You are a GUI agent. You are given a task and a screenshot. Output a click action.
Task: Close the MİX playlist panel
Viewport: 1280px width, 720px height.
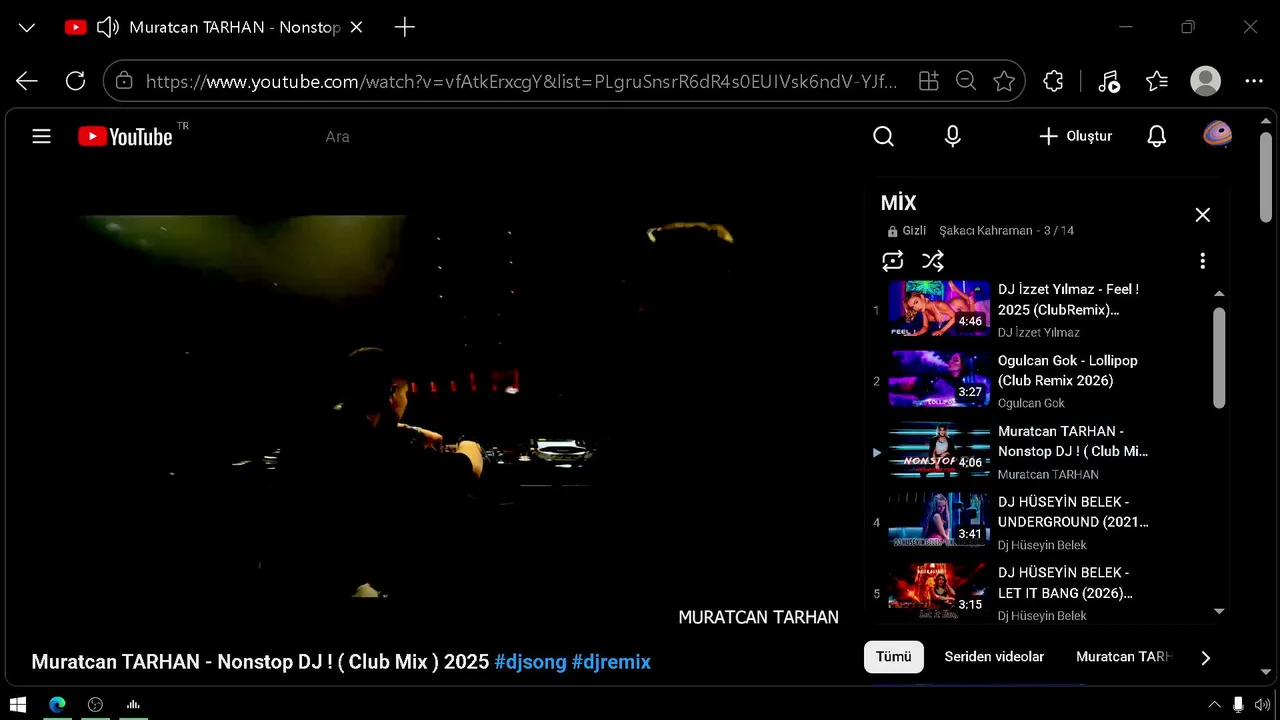1203,215
